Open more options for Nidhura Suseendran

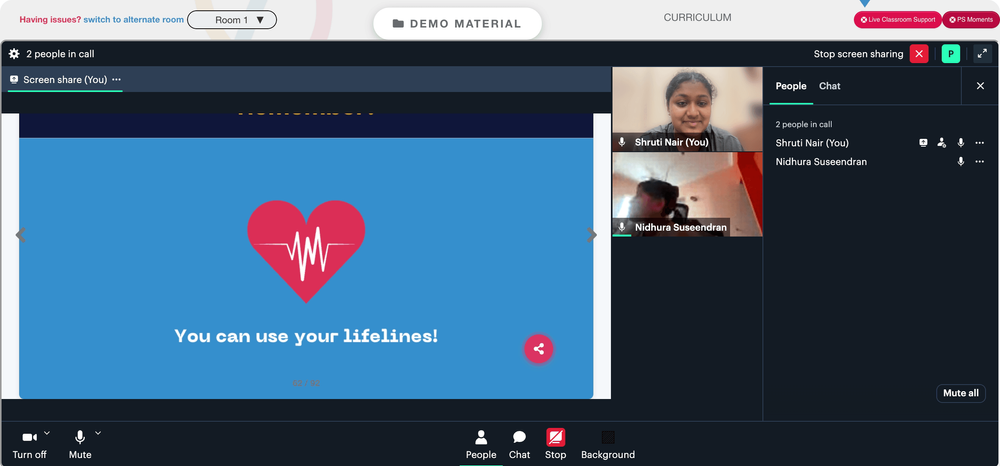(980, 162)
